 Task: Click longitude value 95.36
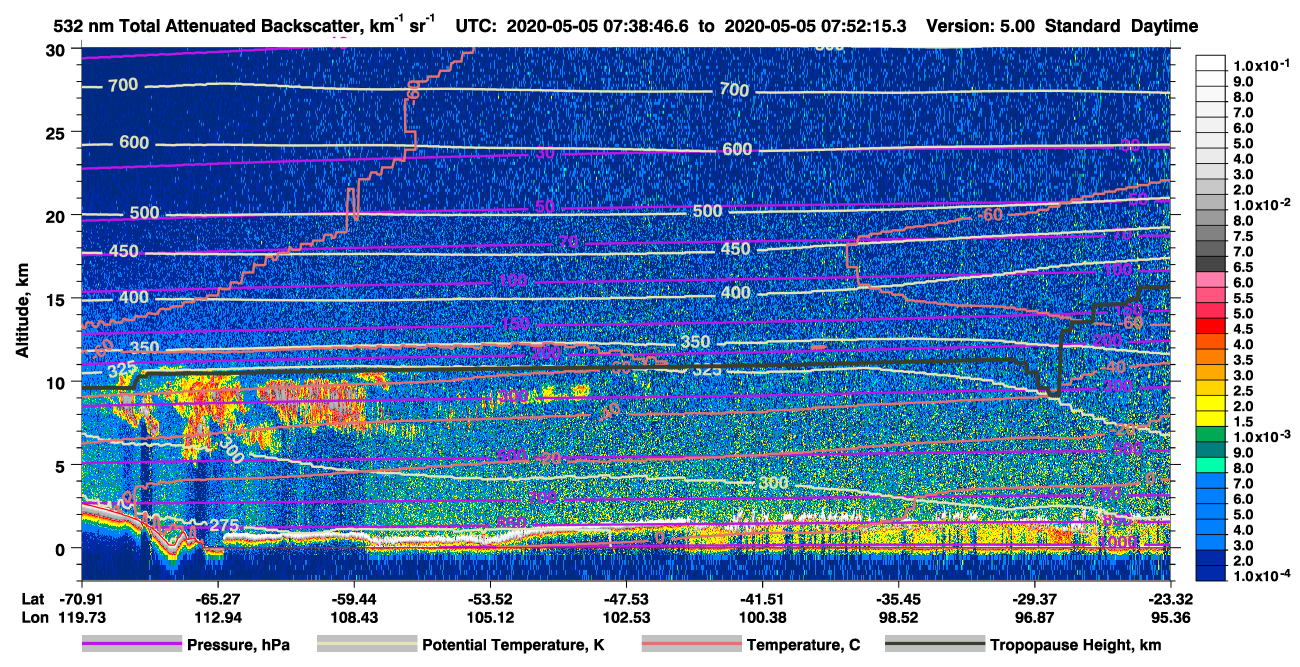pos(1171,617)
